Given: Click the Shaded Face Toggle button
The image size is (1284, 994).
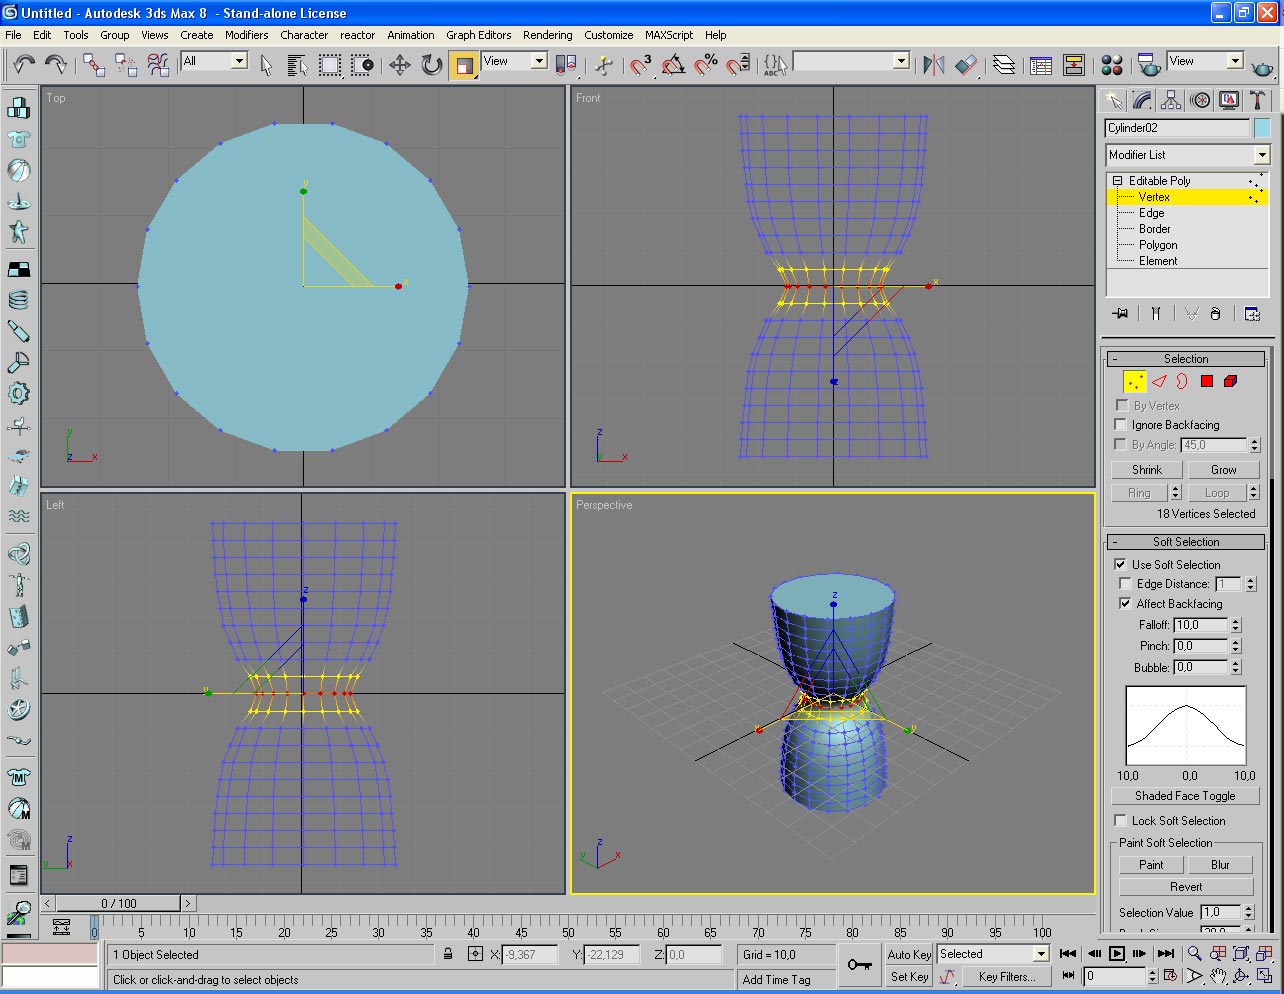Looking at the screenshot, I should pos(1185,796).
